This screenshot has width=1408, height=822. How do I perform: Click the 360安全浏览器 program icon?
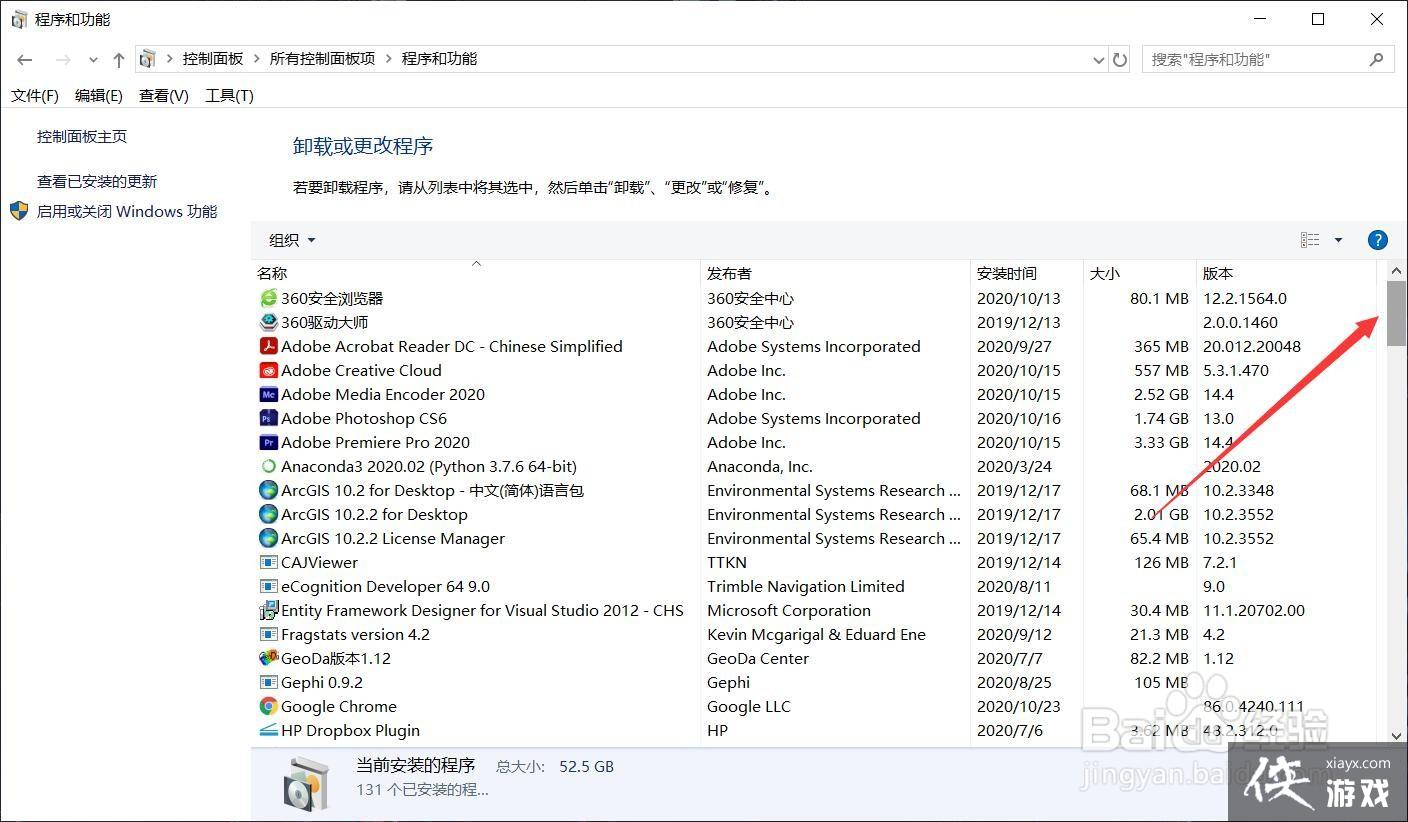click(268, 298)
